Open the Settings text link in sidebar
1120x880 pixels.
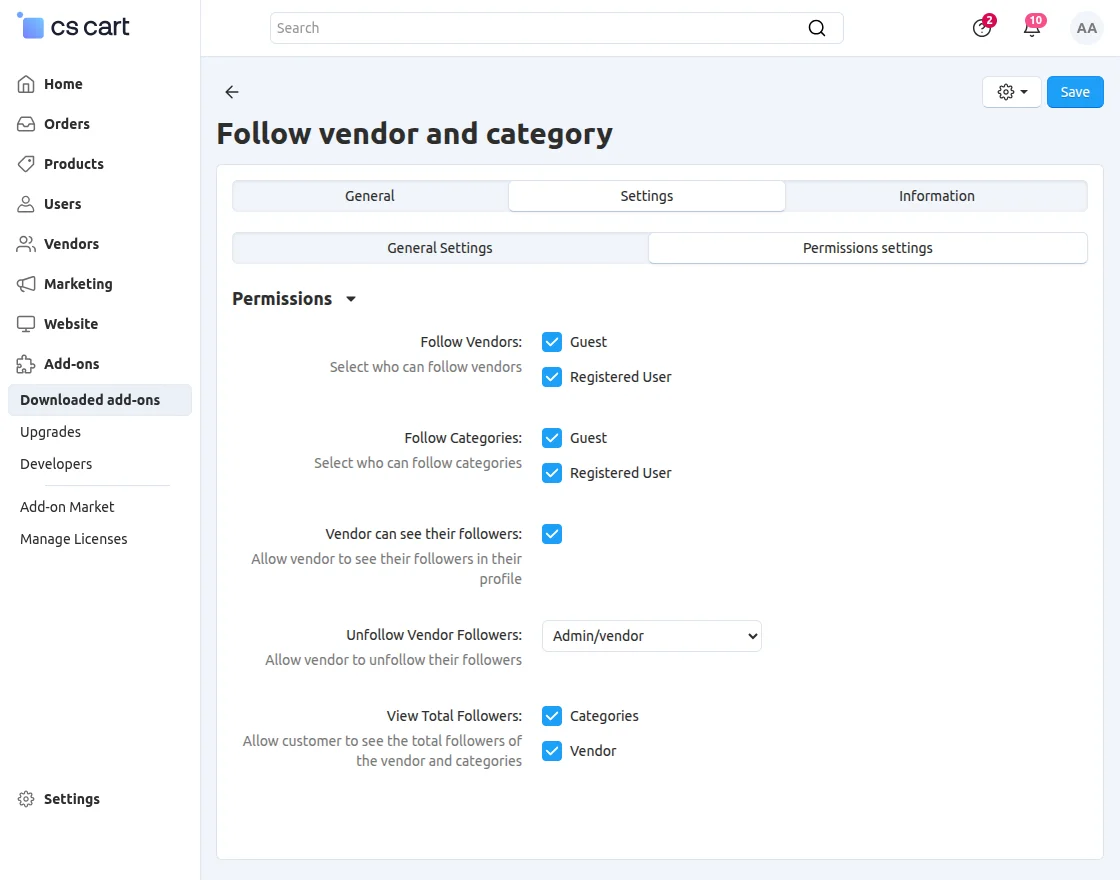[x=71, y=799]
